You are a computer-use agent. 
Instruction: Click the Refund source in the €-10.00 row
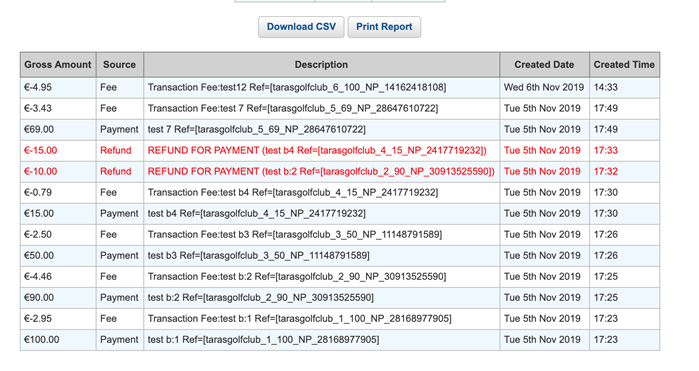click(115, 171)
